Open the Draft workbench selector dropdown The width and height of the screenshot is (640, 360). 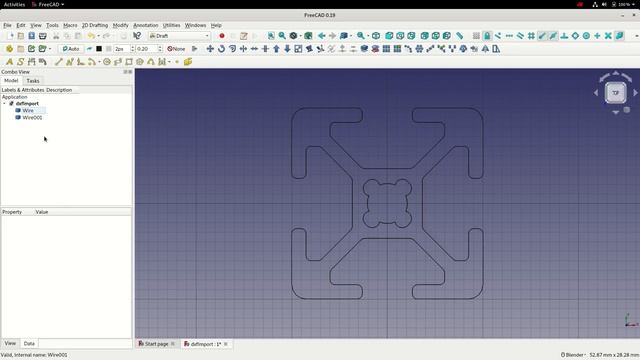point(180,36)
